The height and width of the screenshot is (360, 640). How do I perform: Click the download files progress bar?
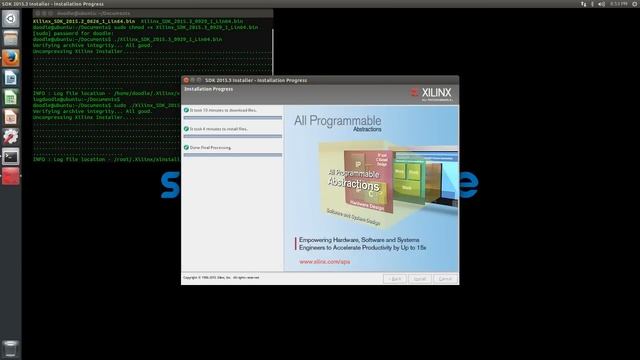click(x=233, y=118)
